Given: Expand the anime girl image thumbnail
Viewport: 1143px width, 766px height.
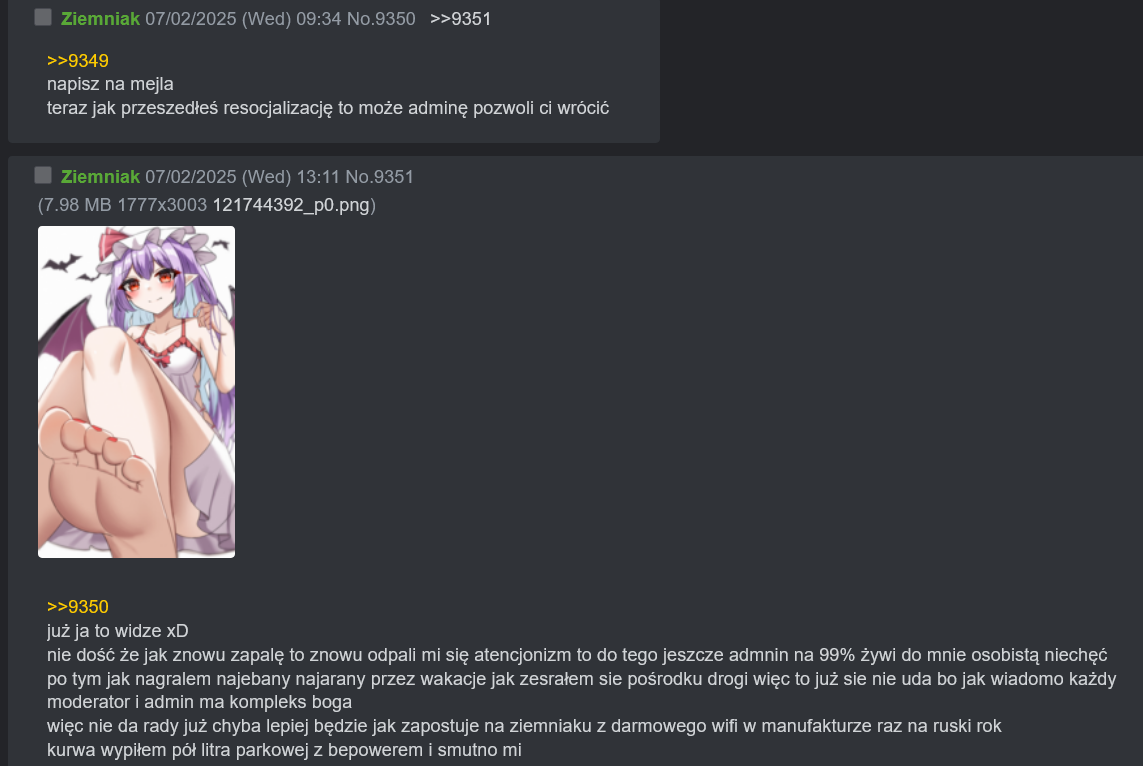Looking at the screenshot, I should [x=136, y=392].
